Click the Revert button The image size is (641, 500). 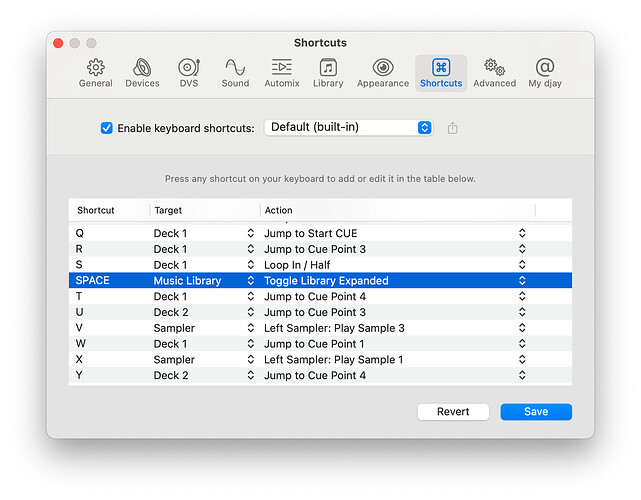[453, 412]
